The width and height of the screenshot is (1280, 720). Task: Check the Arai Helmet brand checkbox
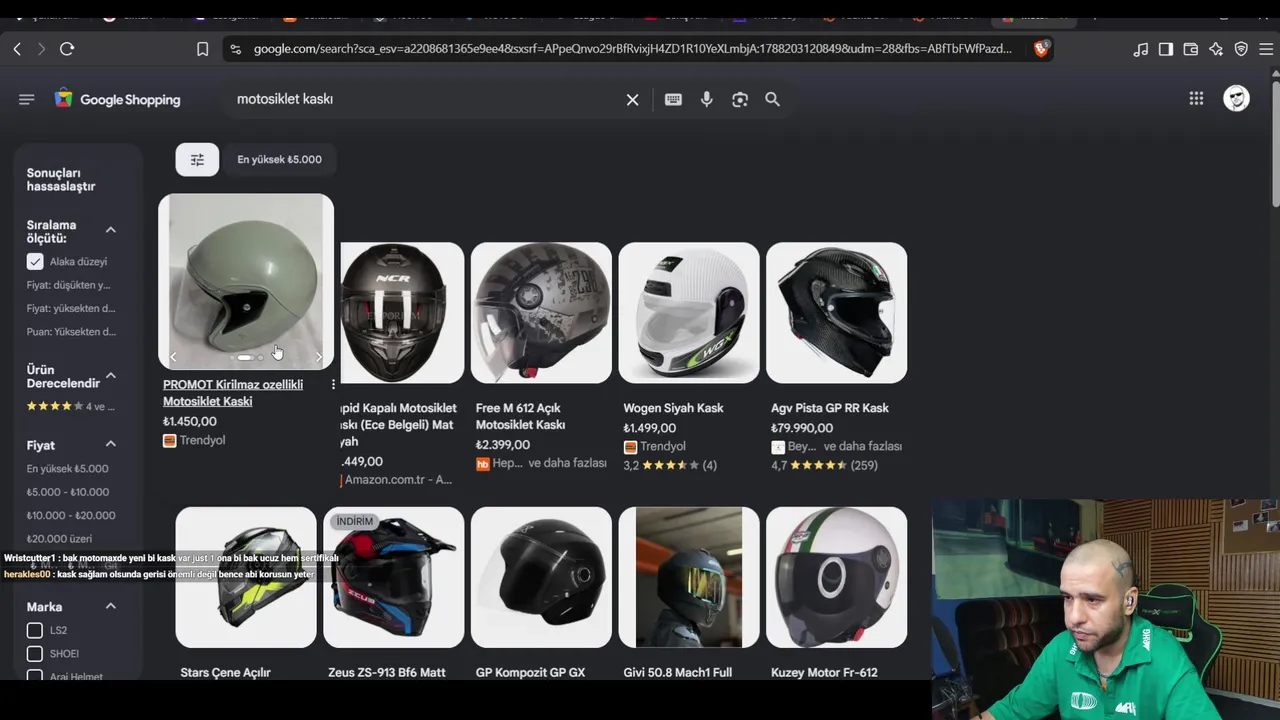click(x=35, y=675)
